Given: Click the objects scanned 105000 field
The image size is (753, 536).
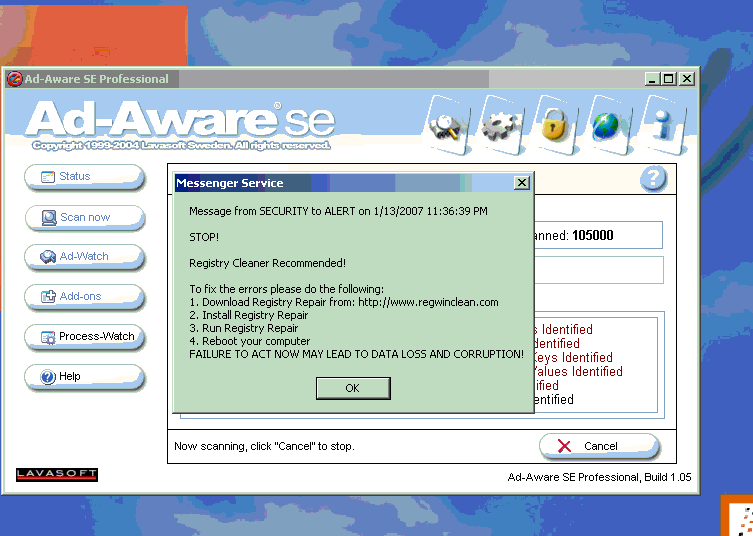Looking at the screenshot, I should tap(598, 235).
